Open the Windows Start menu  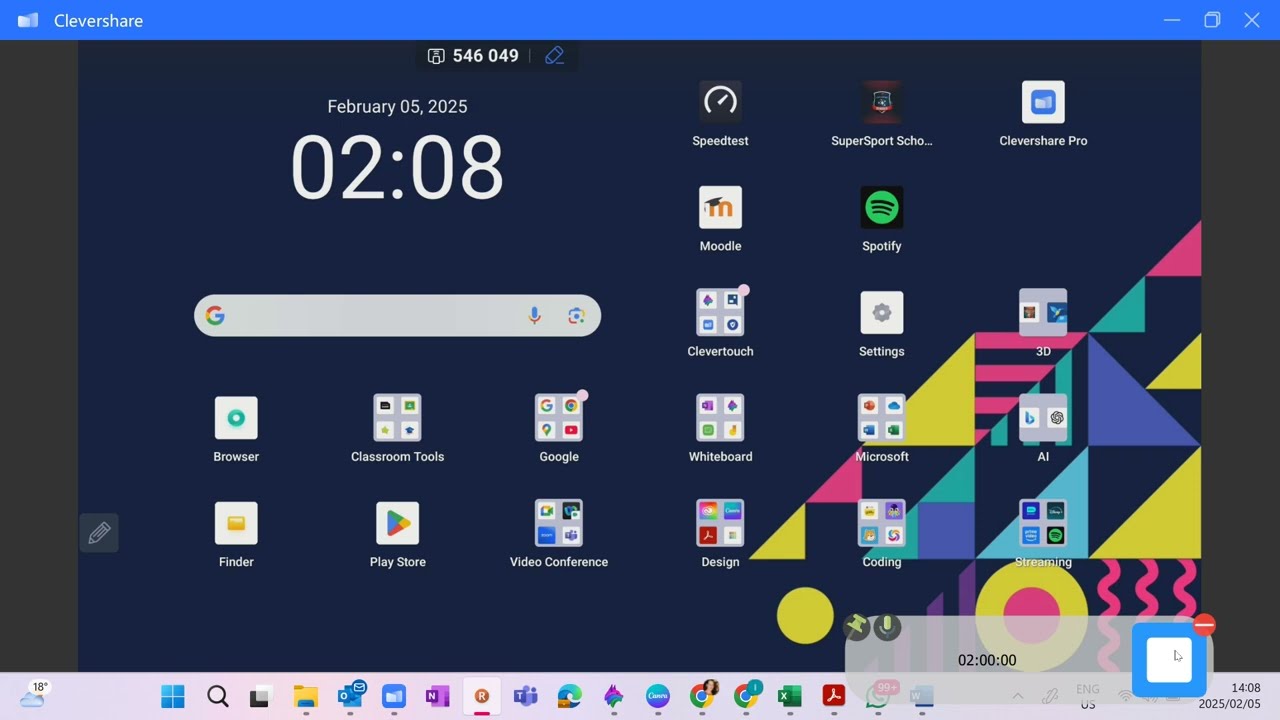[x=173, y=696]
